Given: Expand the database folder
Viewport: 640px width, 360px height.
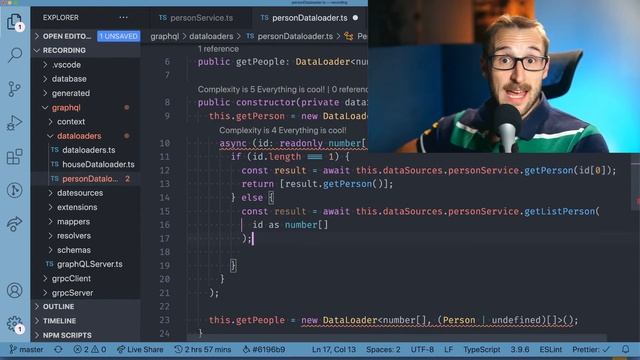Looking at the screenshot, I should (86, 79).
